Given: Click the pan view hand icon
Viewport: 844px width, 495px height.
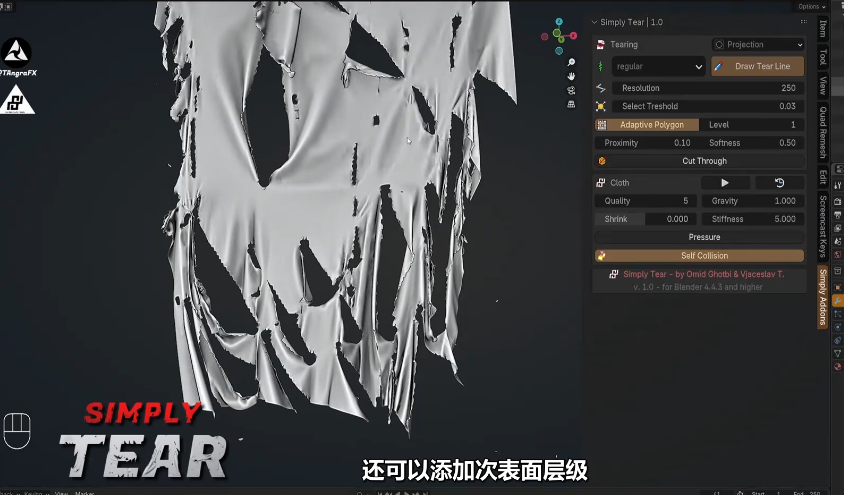Looking at the screenshot, I should (571, 76).
